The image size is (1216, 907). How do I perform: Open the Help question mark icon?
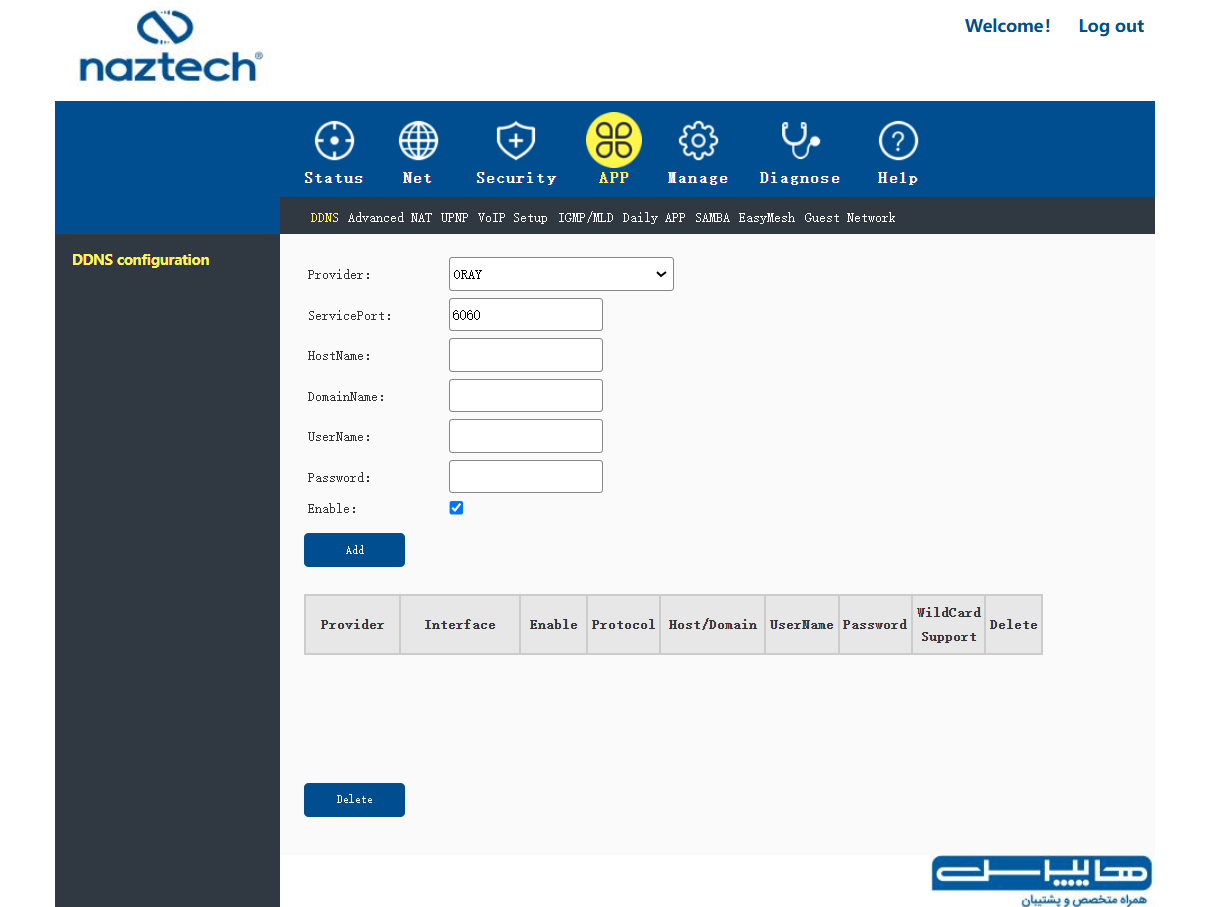click(898, 141)
